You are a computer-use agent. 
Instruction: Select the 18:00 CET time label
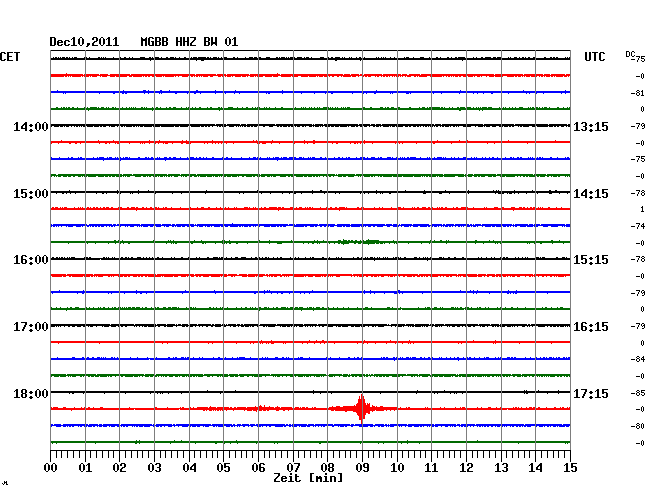coord(31,393)
